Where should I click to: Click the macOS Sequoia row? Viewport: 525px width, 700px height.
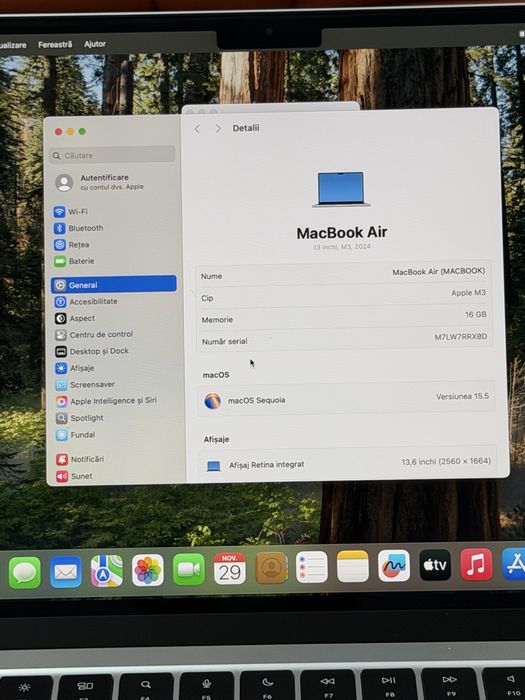point(346,399)
